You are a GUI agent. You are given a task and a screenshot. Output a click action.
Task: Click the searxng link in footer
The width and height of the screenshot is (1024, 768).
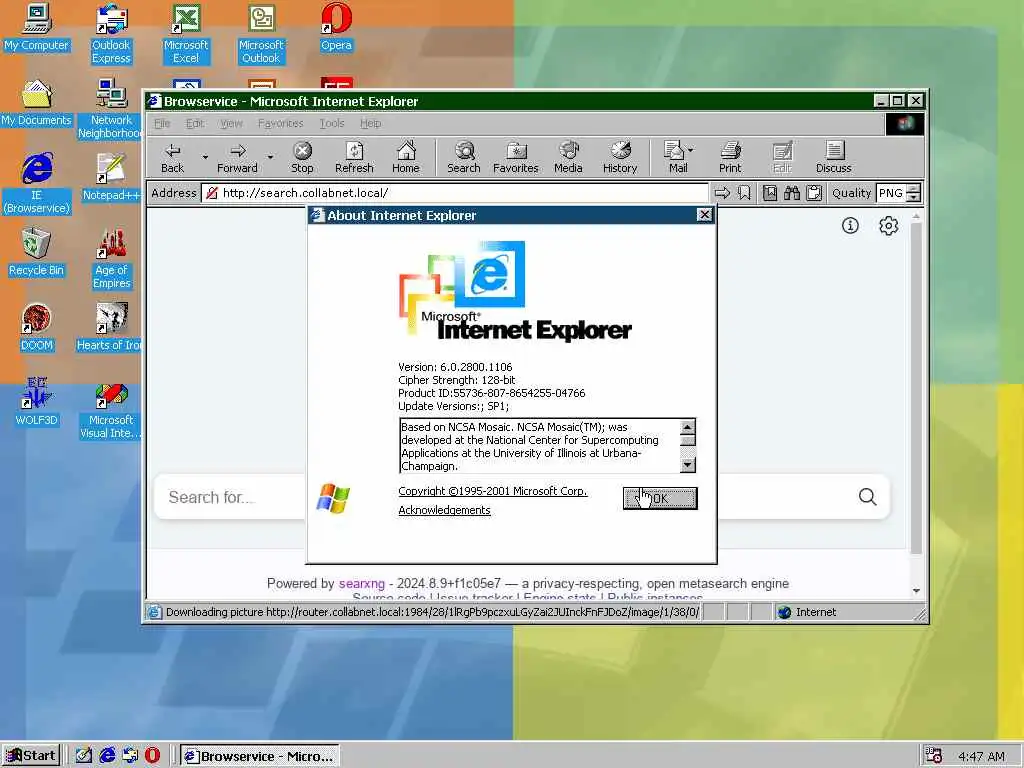361,583
